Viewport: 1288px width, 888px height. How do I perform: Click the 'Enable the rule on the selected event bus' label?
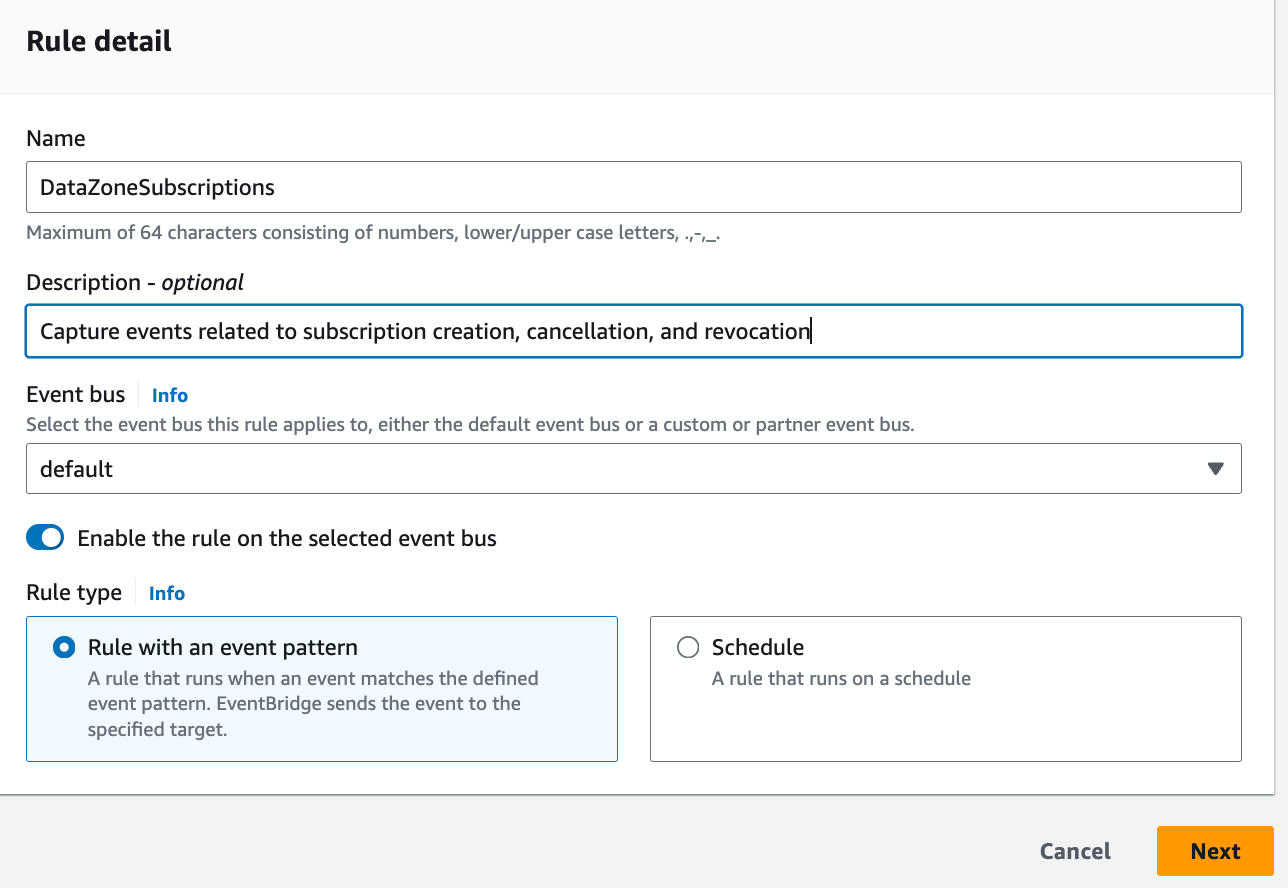287,538
